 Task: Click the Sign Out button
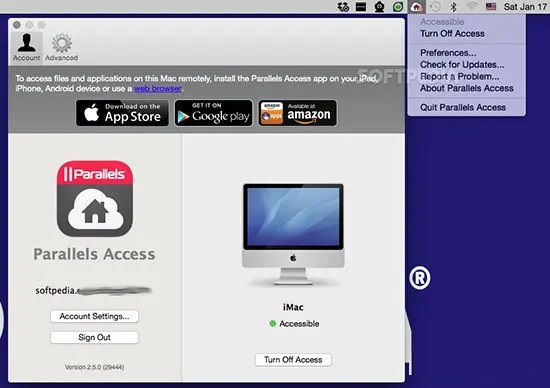94,337
